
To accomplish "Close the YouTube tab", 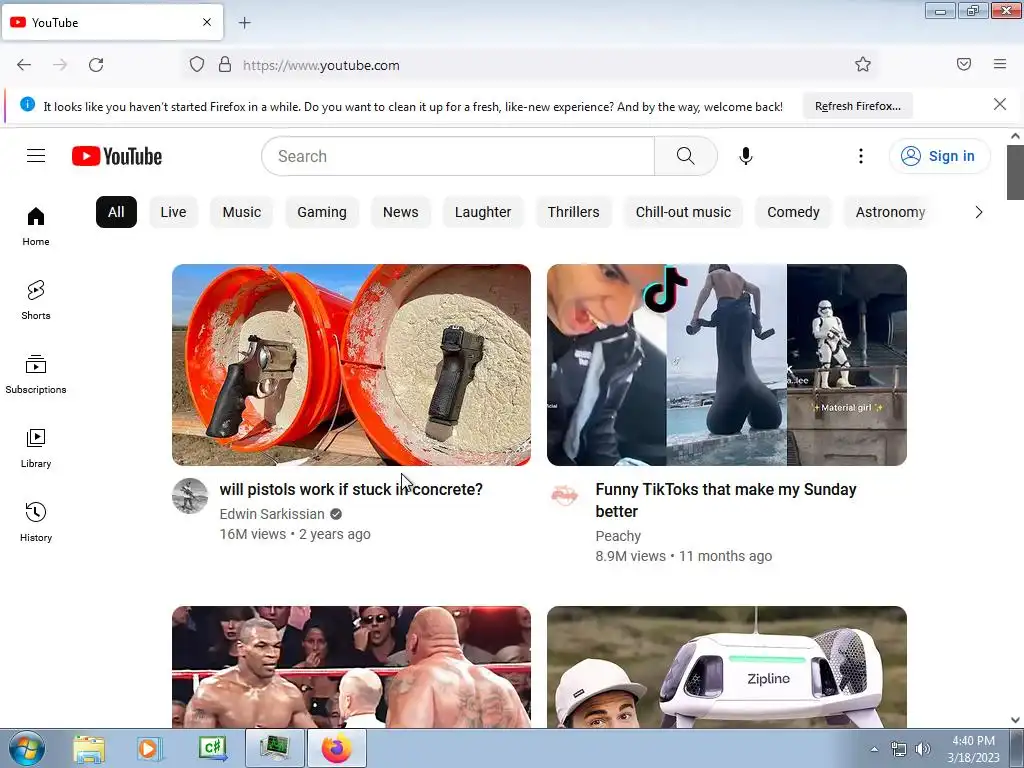I will (x=207, y=22).
